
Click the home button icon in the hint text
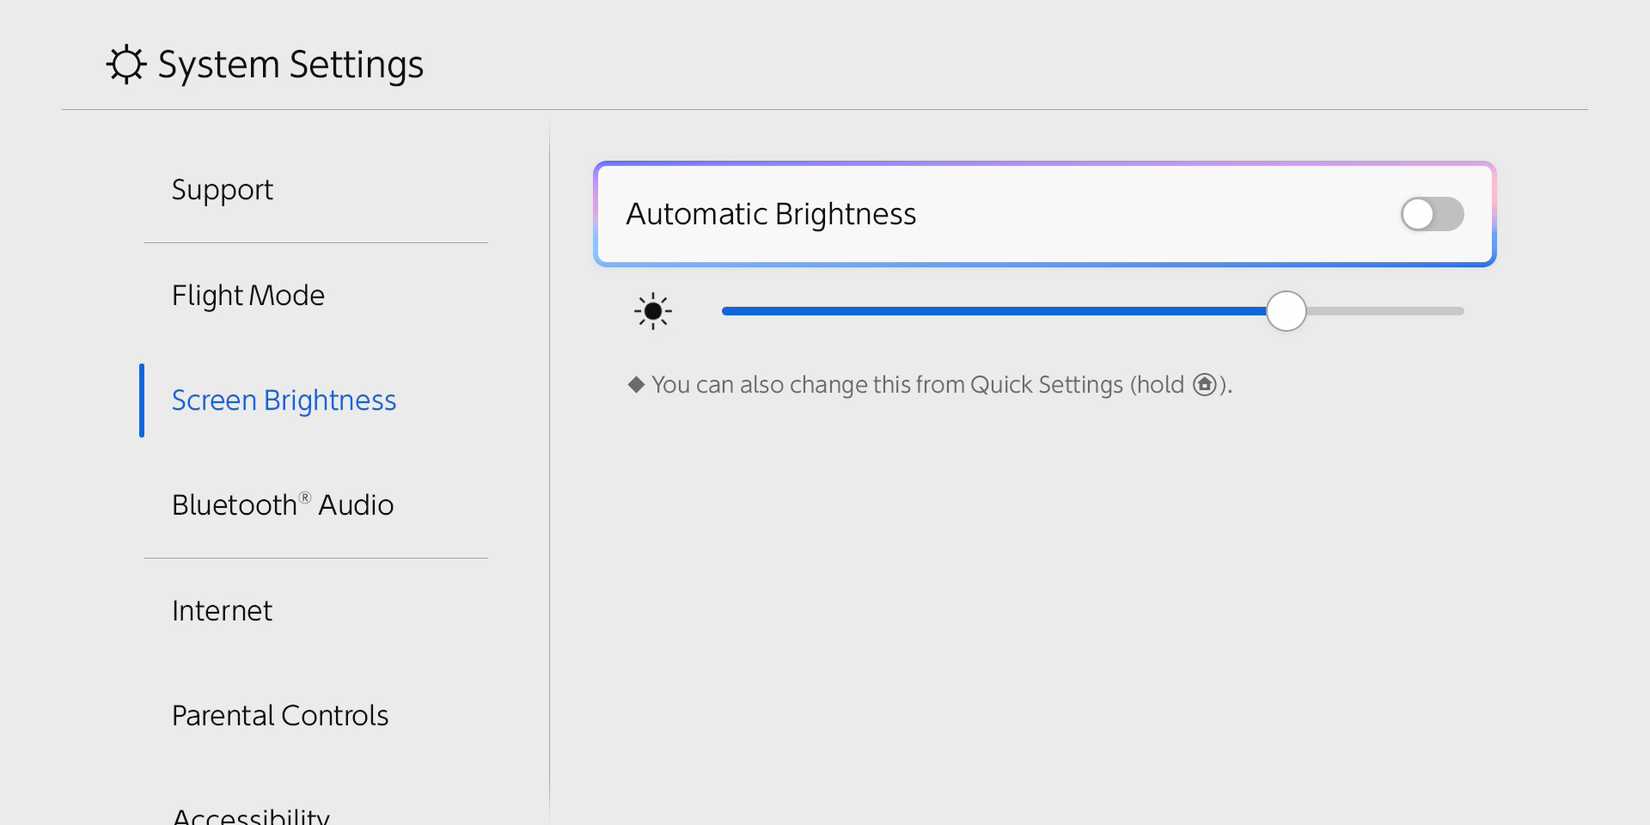pyautogui.click(x=1204, y=384)
